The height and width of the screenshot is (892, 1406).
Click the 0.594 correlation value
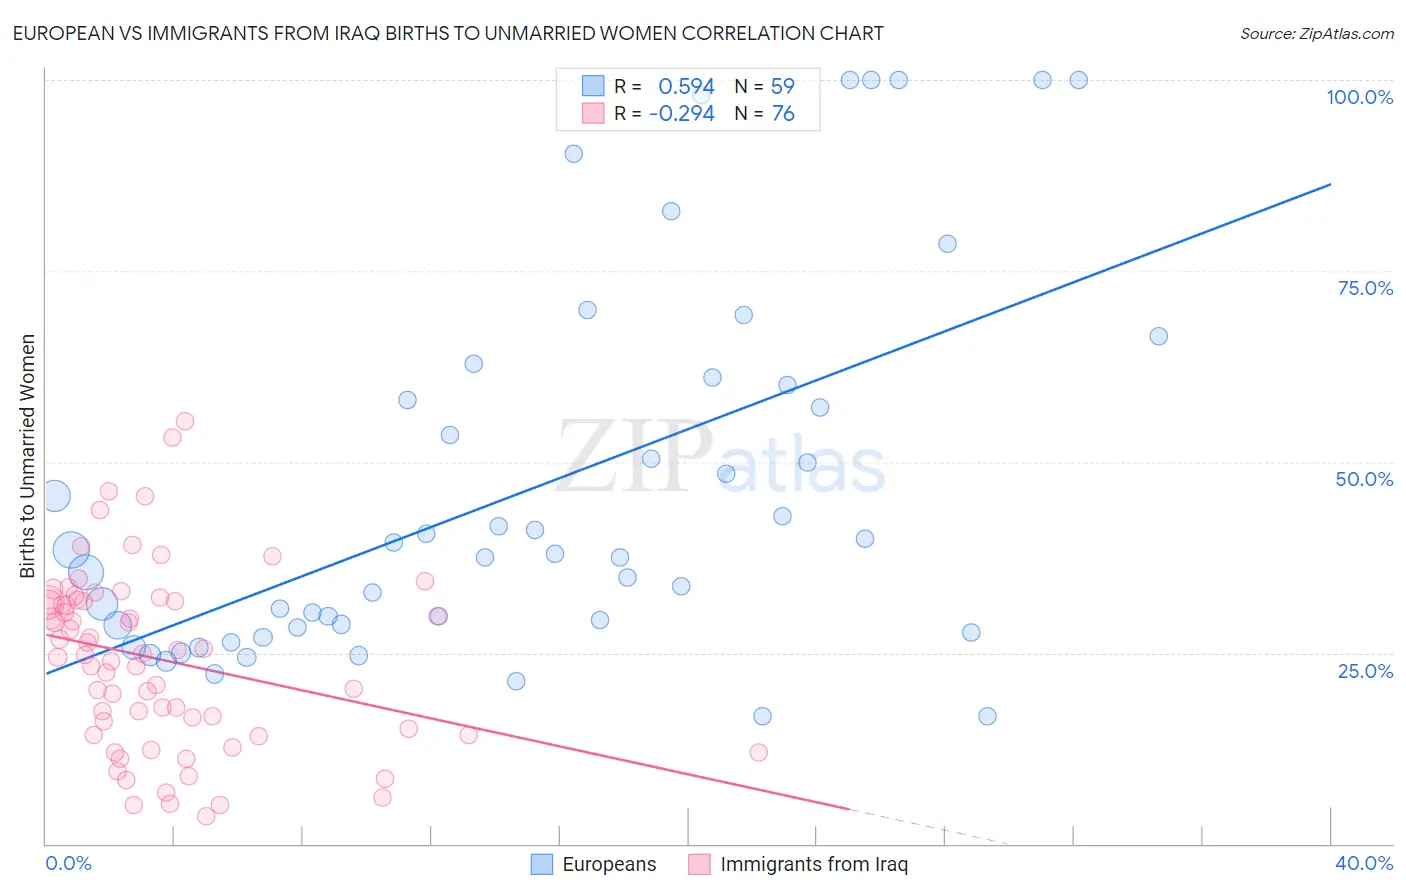pos(686,86)
